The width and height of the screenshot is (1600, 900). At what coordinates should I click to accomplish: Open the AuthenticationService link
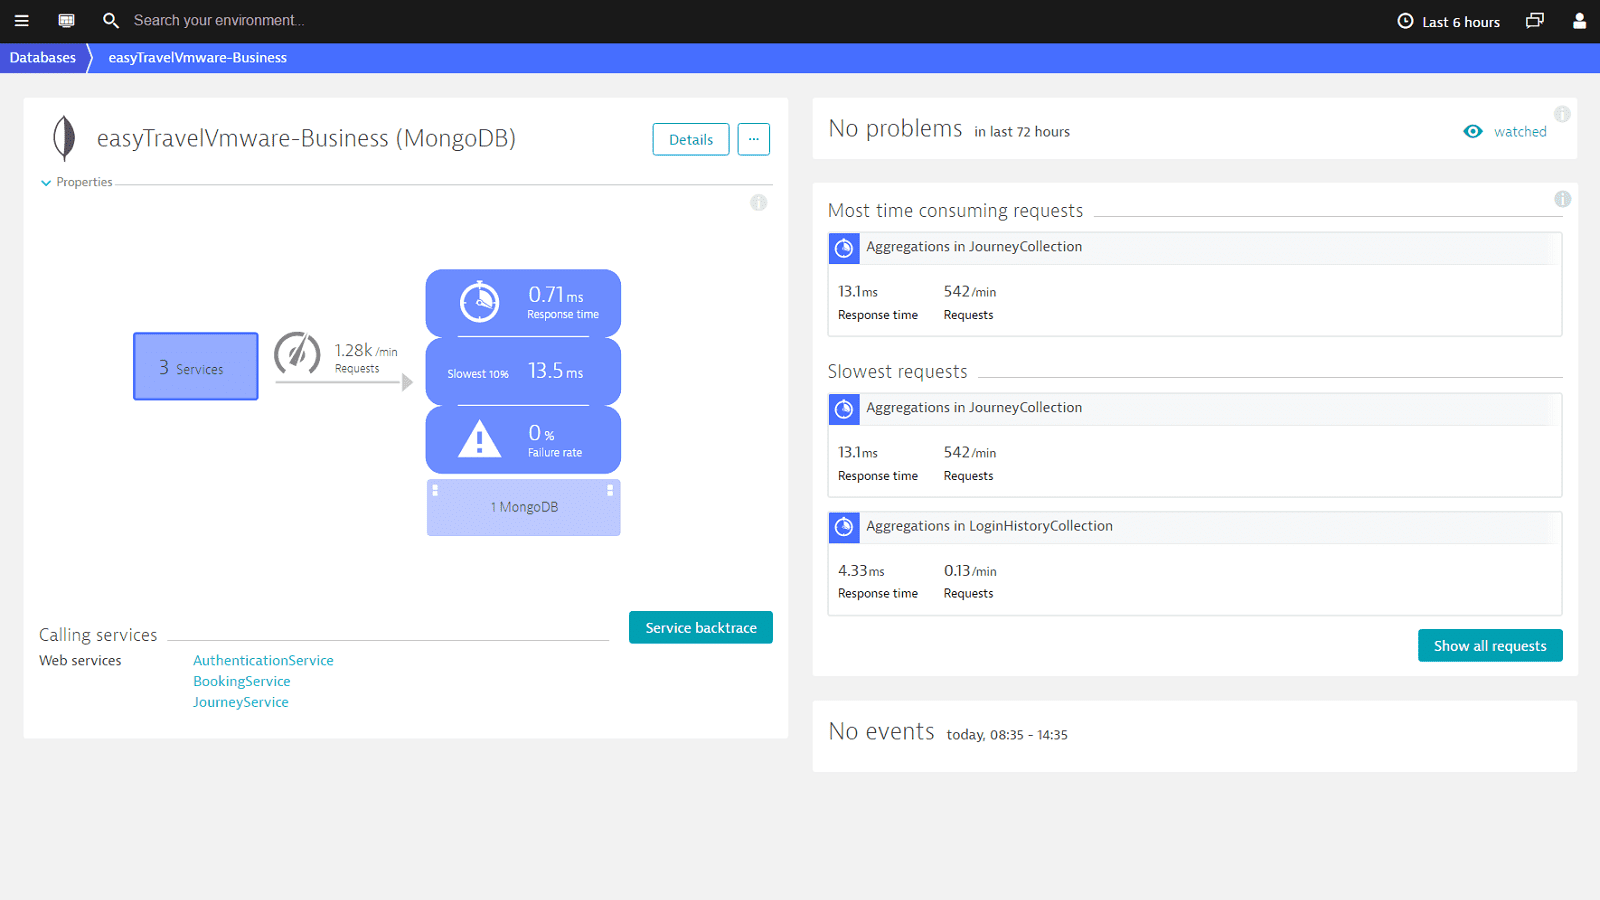pyautogui.click(x=263, y=660)
